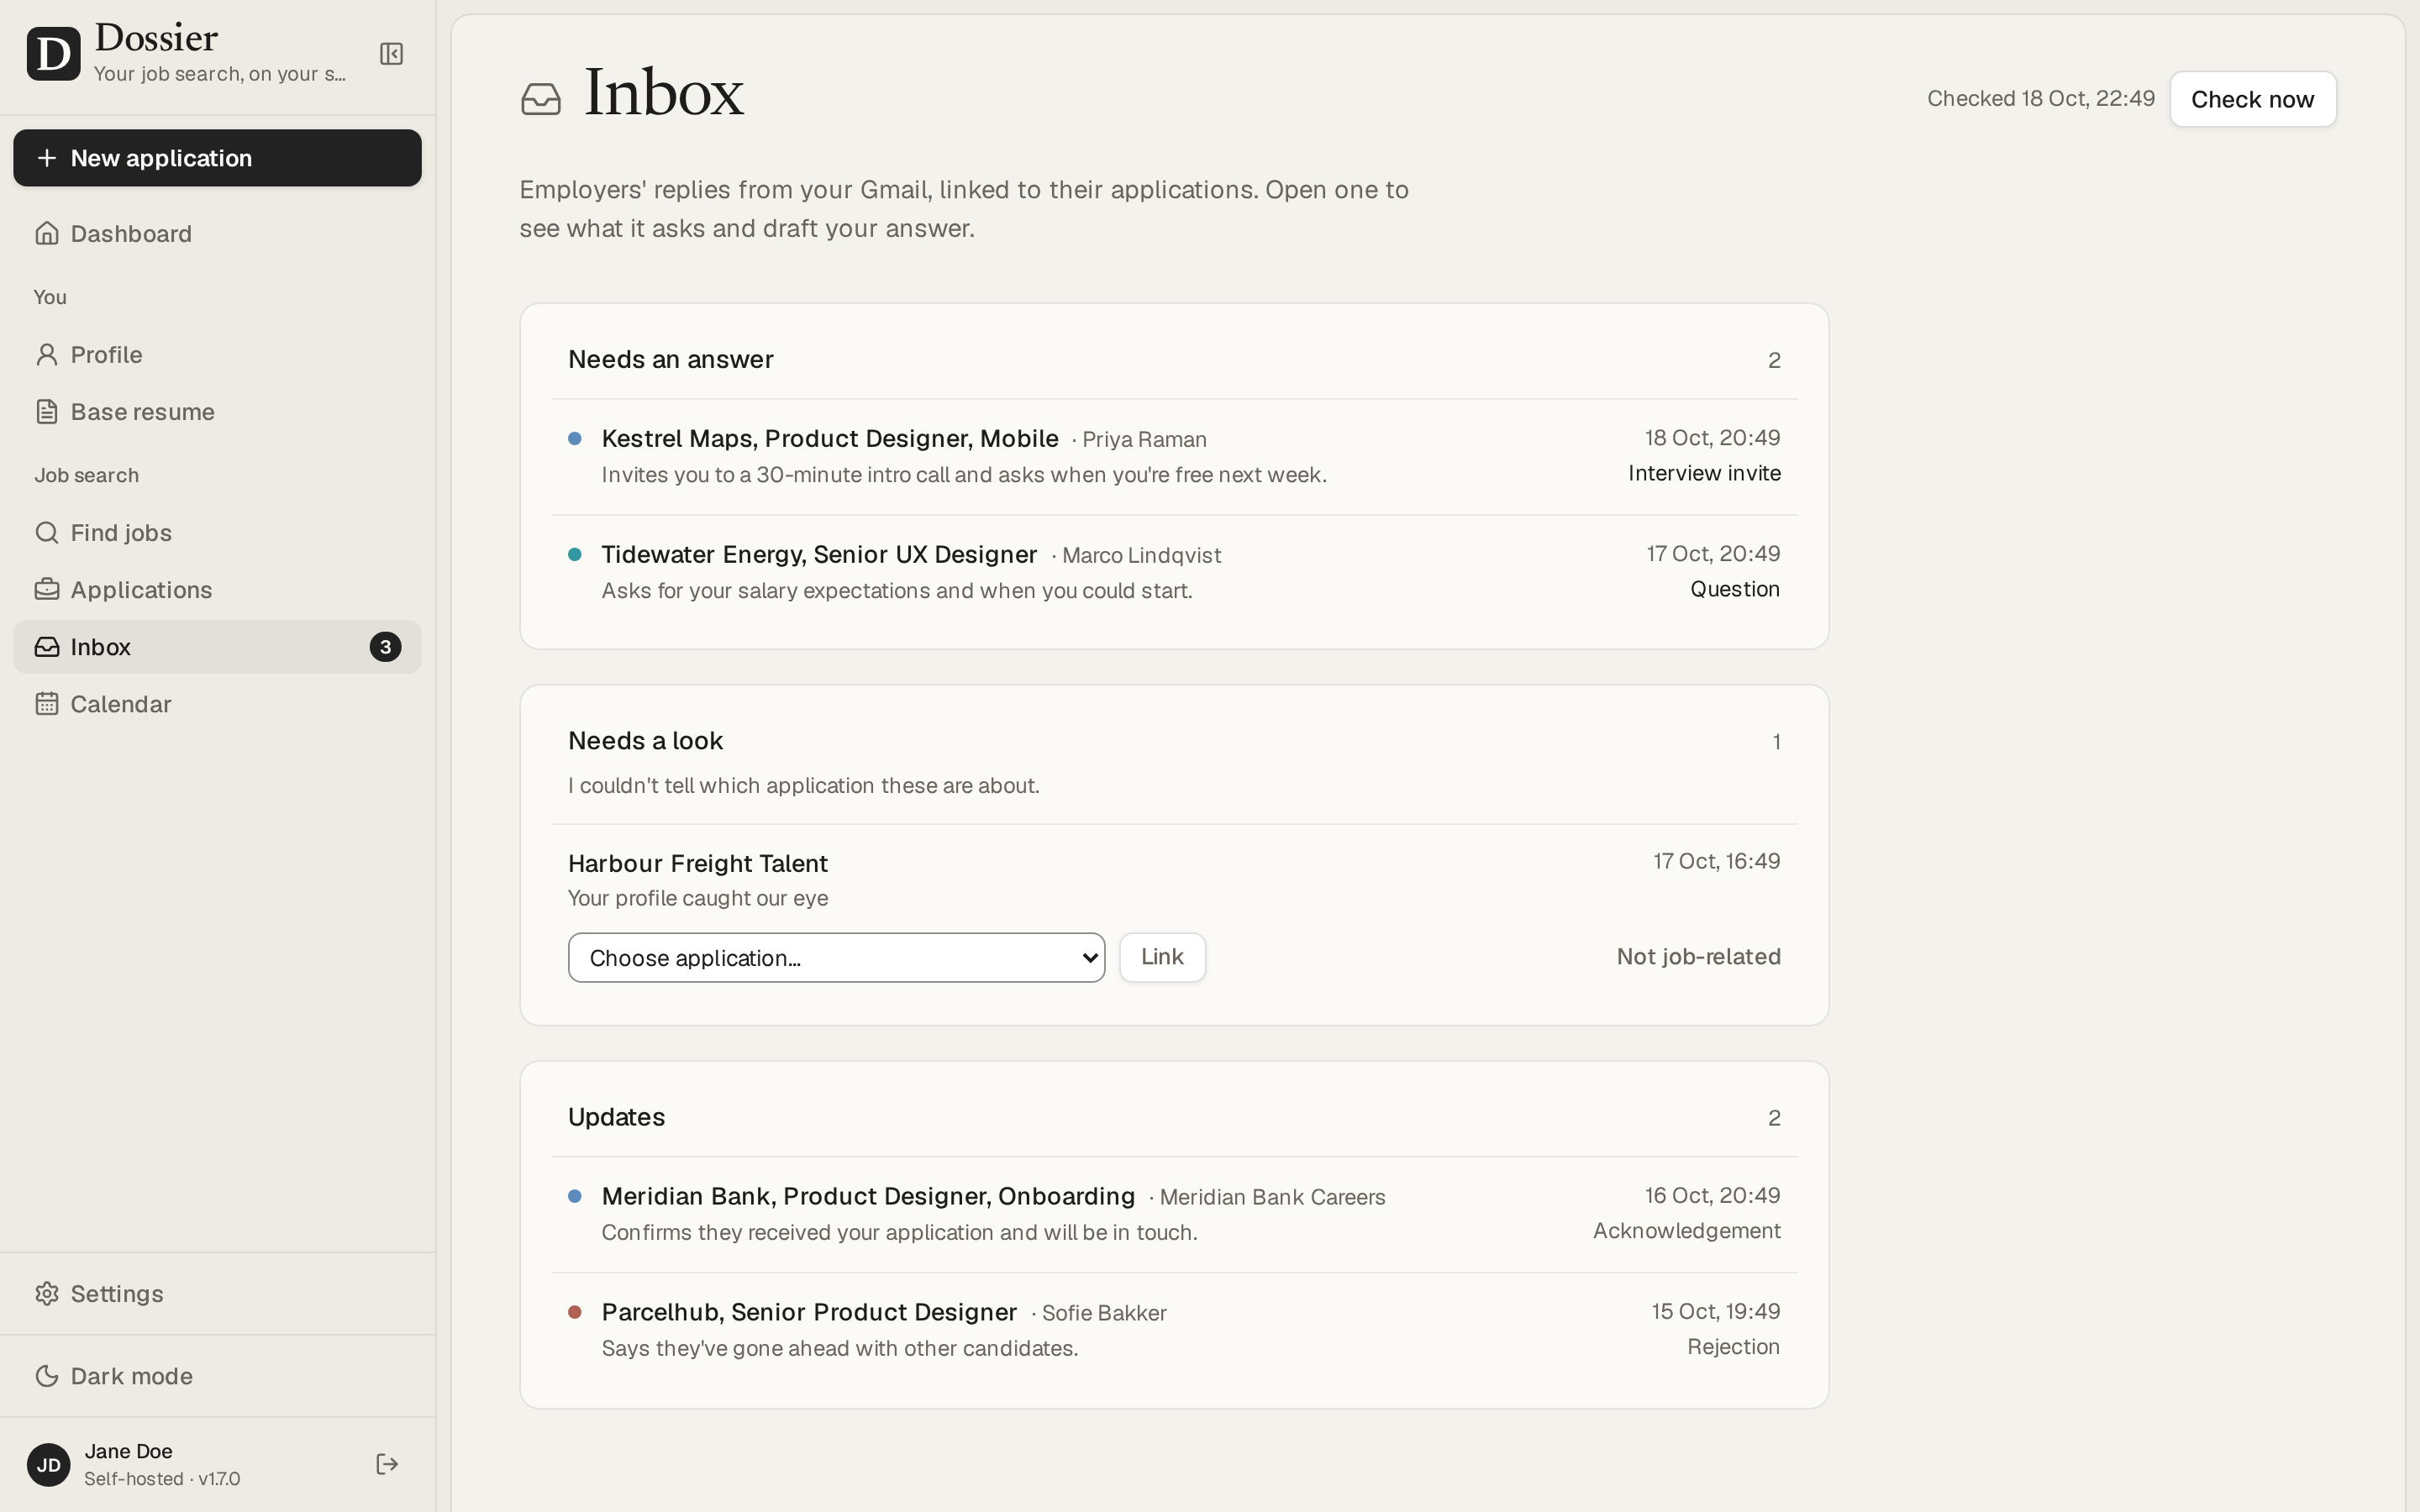
Task: Open the Meridian Bank Product Designer email
Action: pyautogui.click(x=1174, y=1214)
